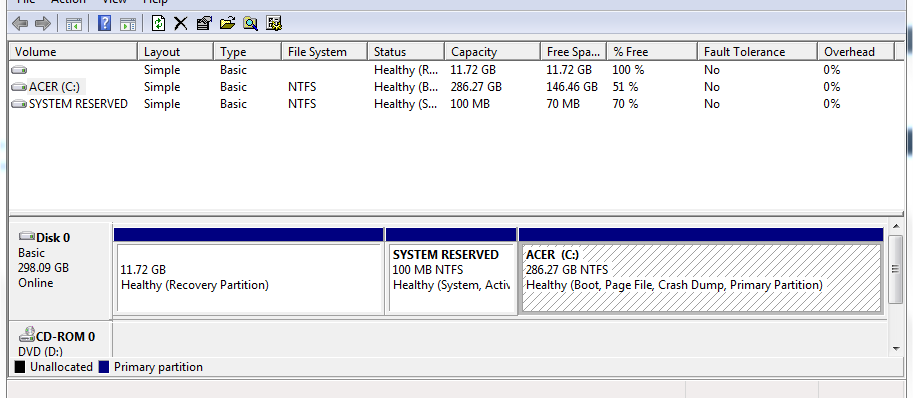Sort by the Status column header
Screen dimensions: 913x398
pos(406,52)
